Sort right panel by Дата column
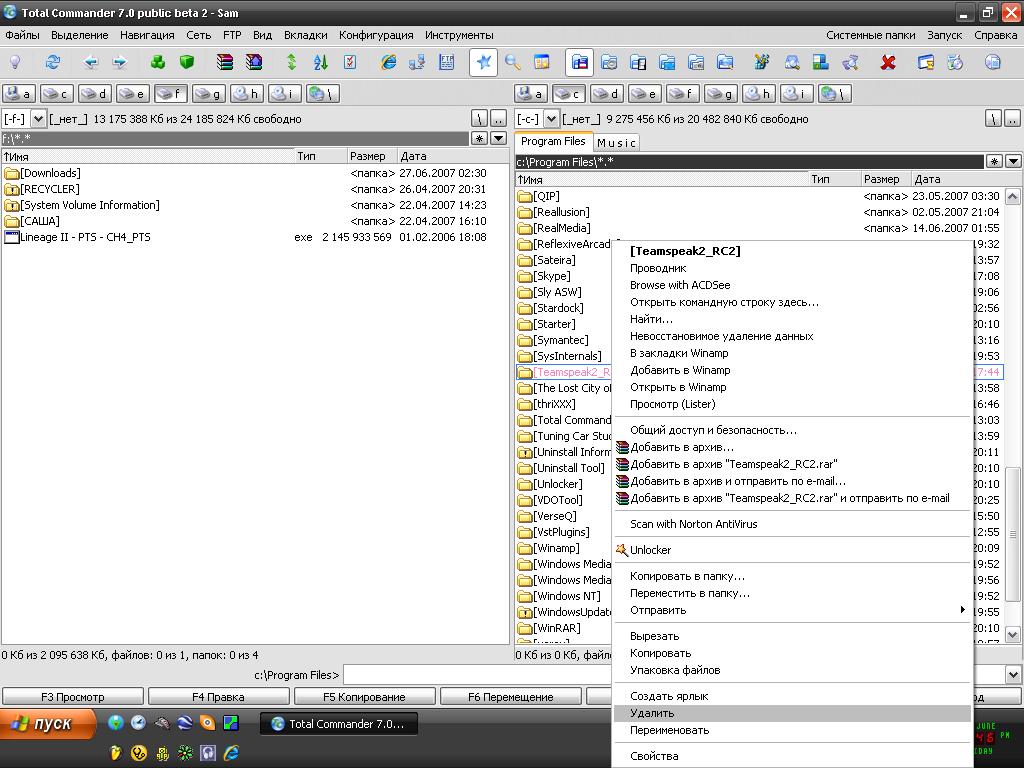The image size is (1024, 768). [x=957, y=179]
